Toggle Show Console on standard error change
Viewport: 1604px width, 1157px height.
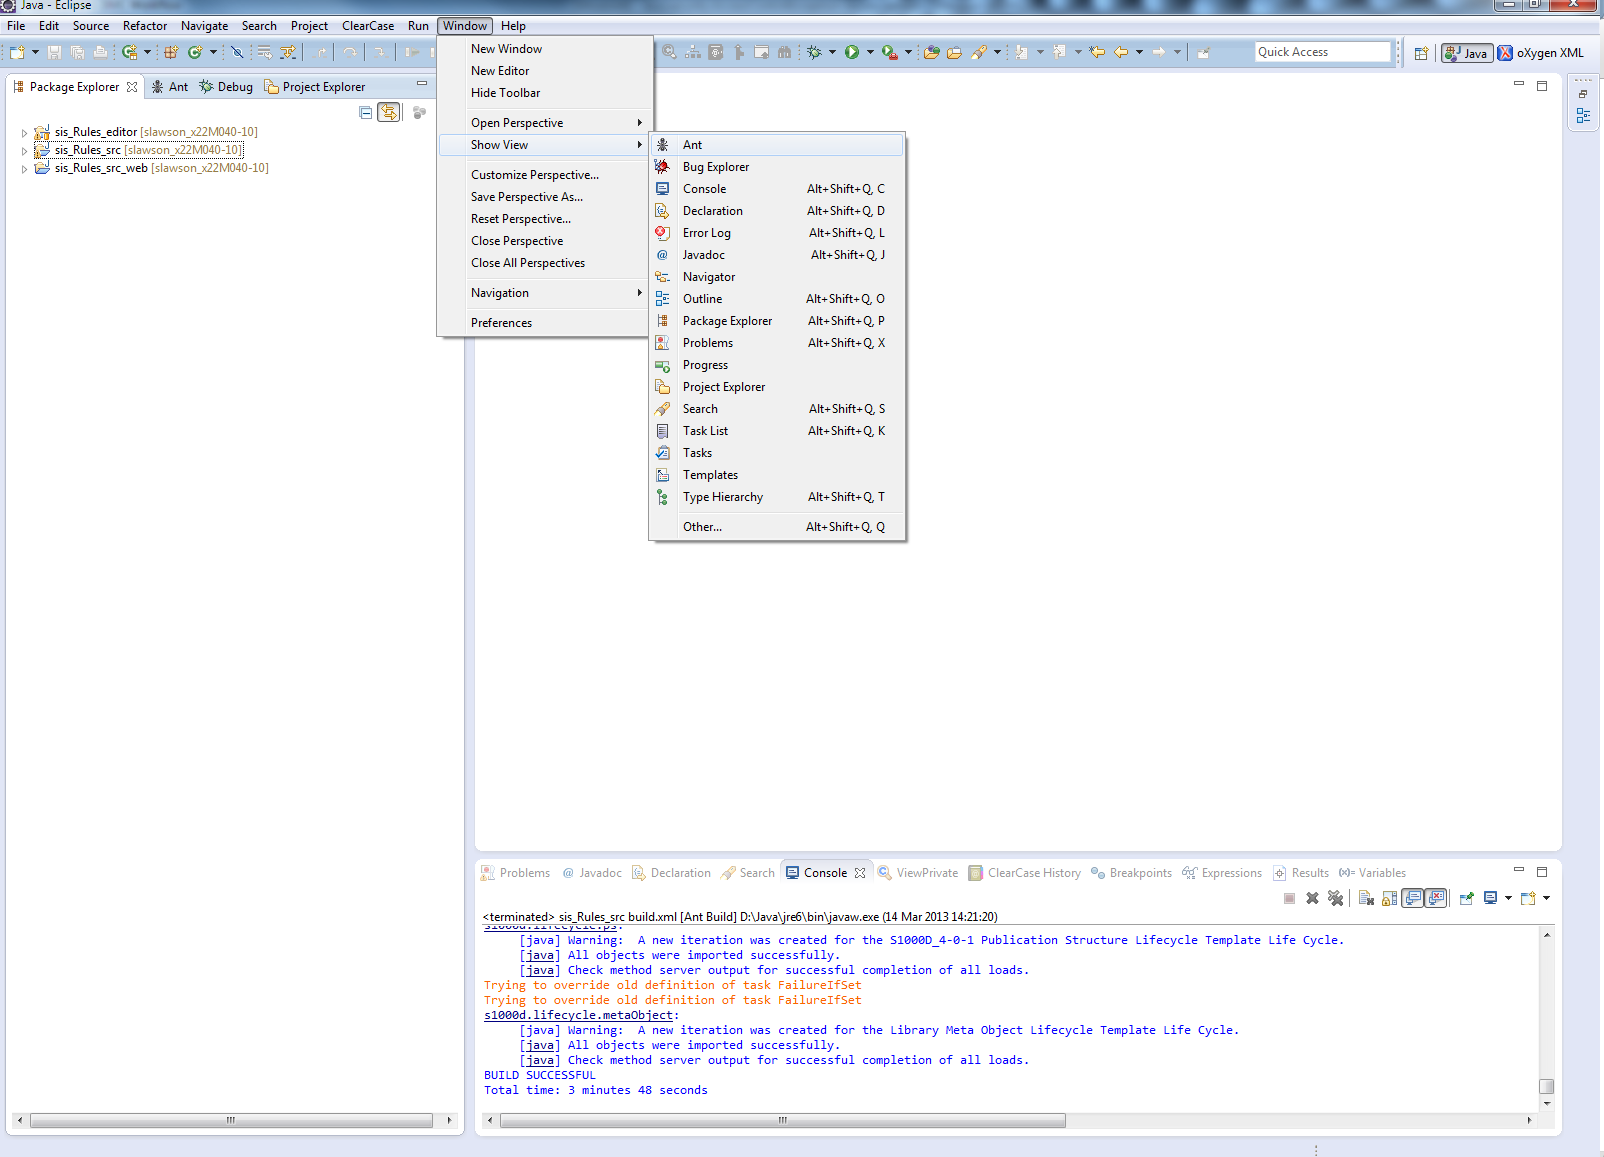tap(1436, 898)
